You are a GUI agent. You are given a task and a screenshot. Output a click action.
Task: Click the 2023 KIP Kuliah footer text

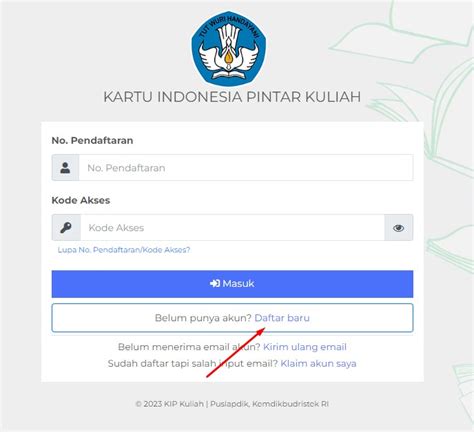coord(232,404)
